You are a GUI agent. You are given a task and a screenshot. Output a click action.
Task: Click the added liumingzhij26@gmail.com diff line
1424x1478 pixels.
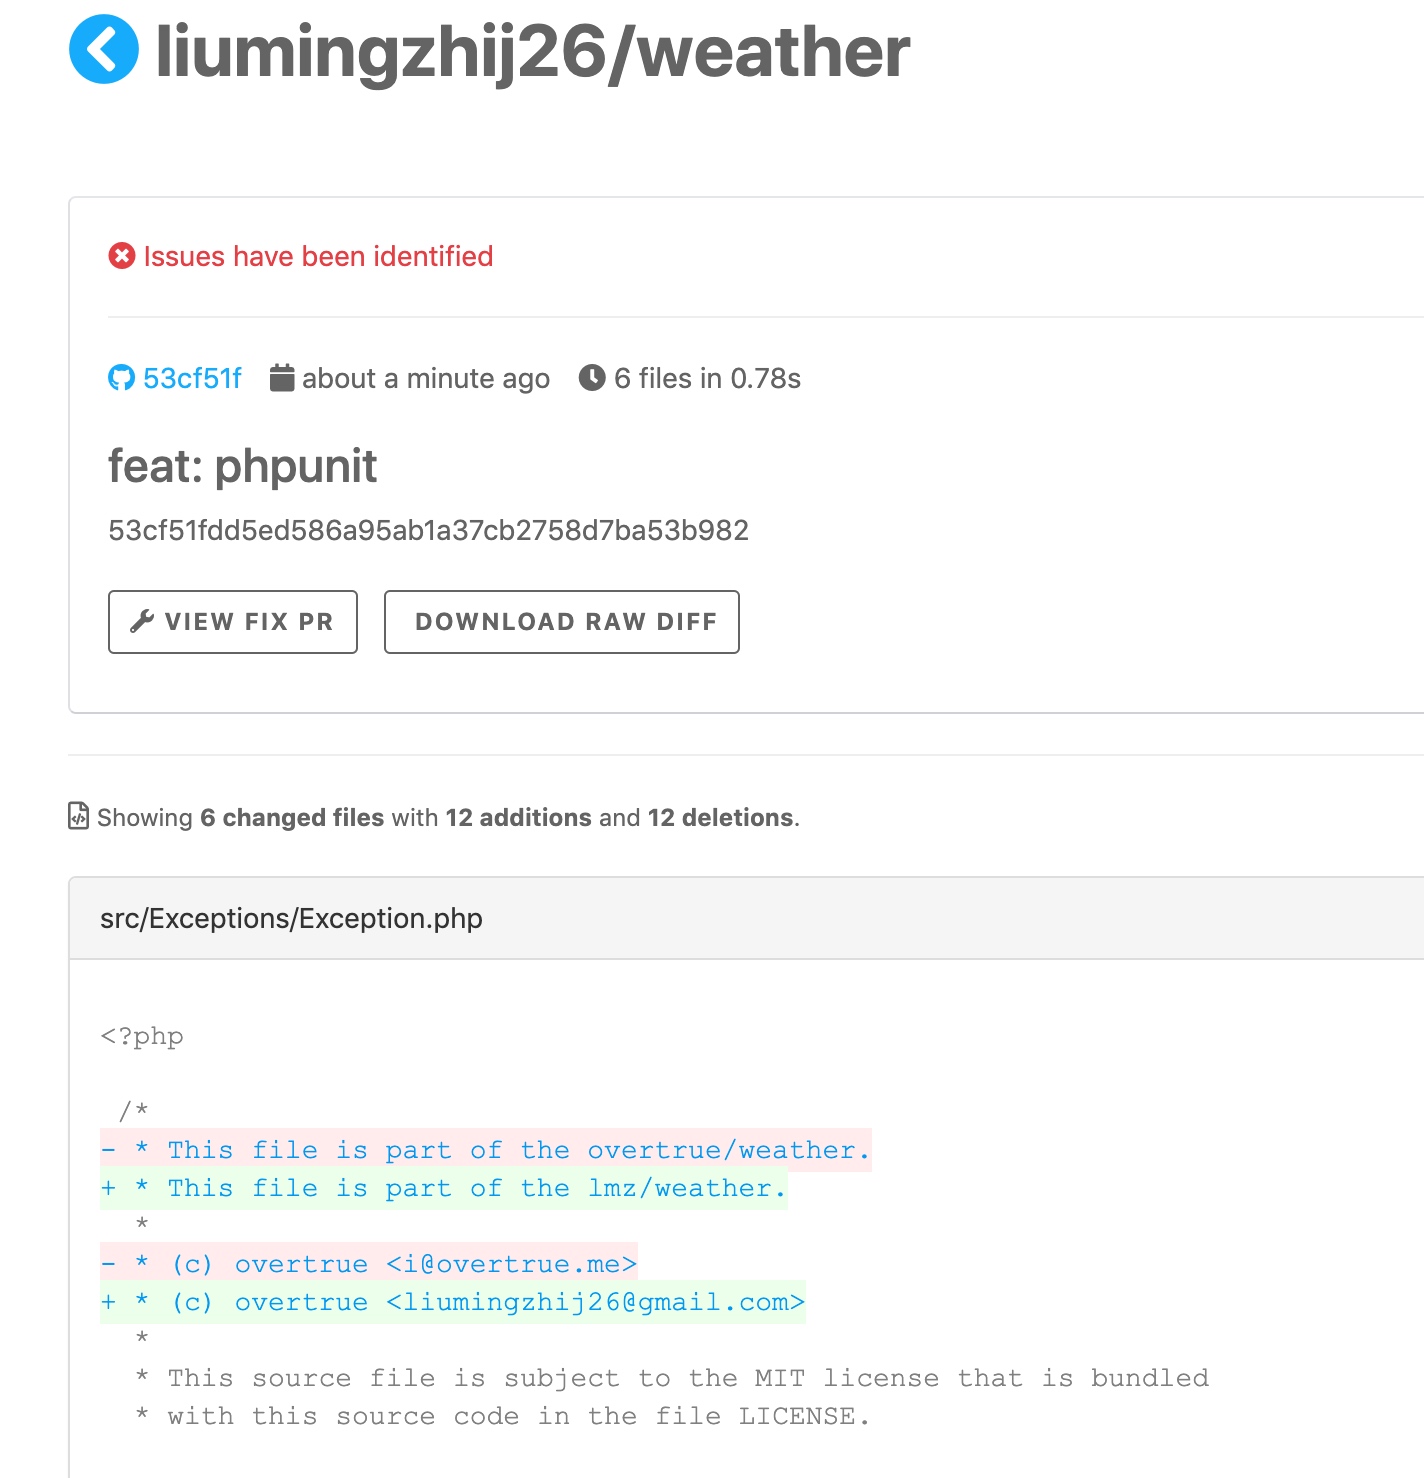point(453,1302)
